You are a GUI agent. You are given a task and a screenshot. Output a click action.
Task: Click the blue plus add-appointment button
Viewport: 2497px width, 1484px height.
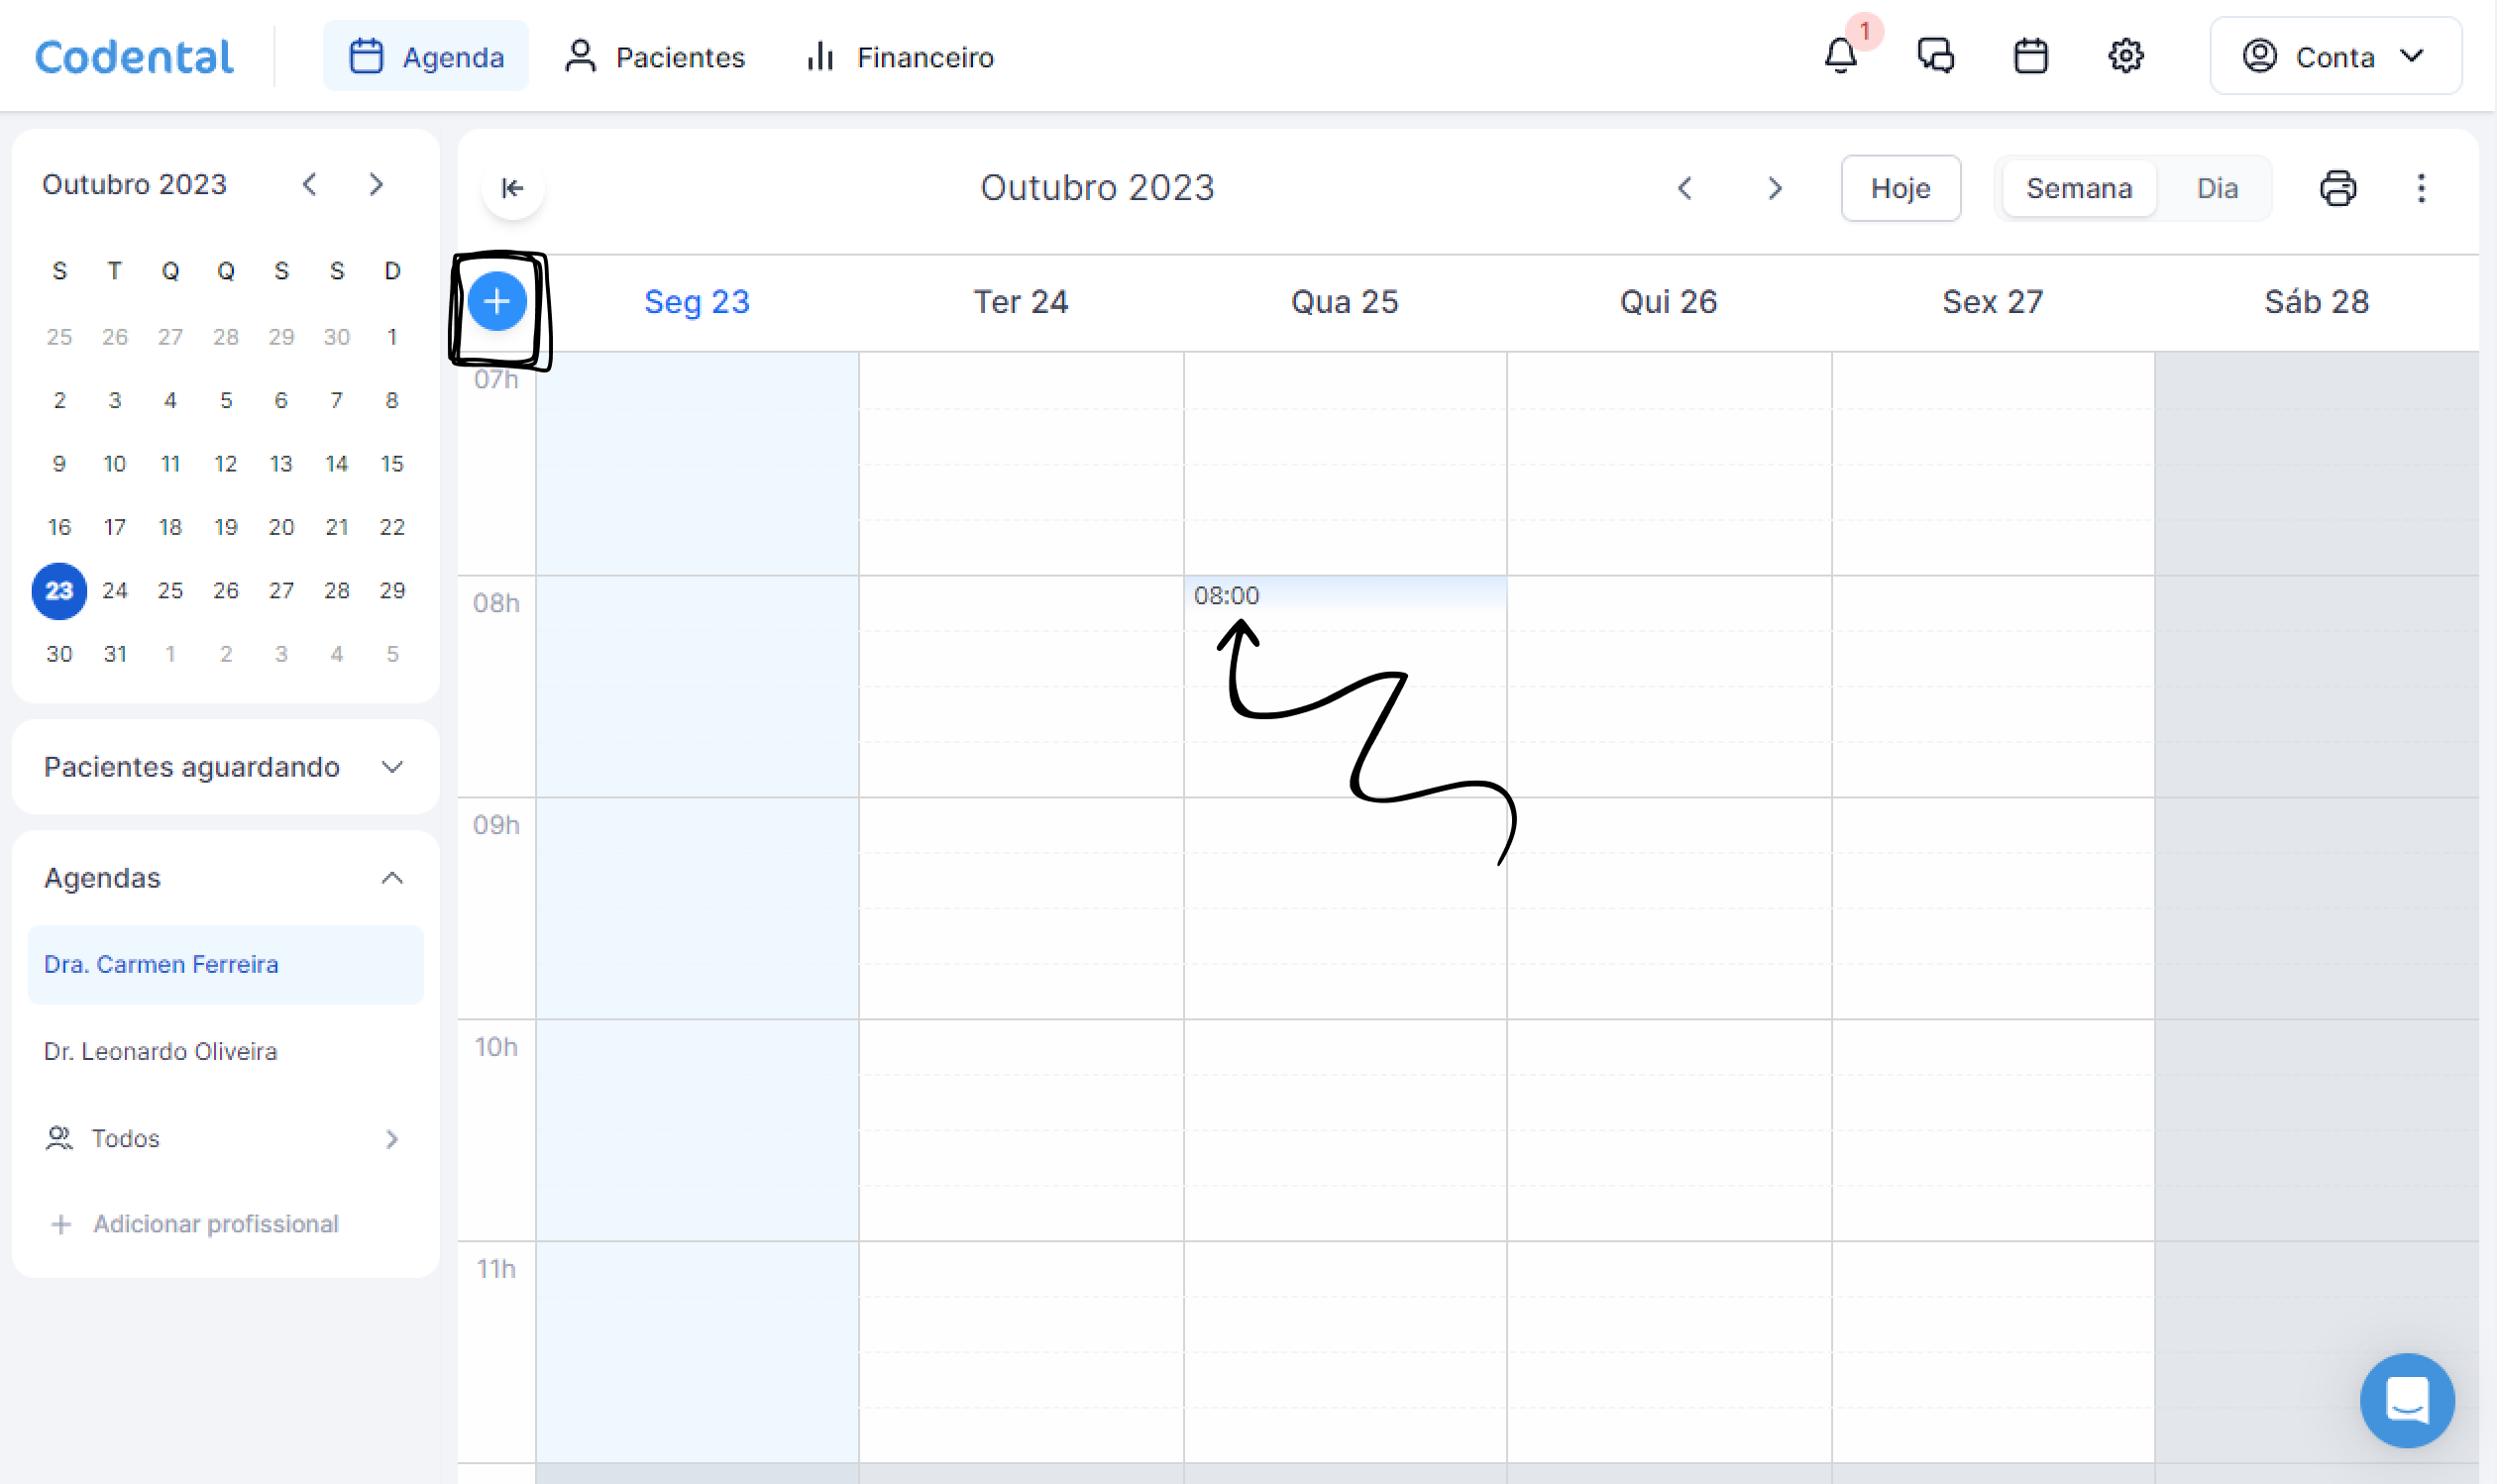pos(497,301)
